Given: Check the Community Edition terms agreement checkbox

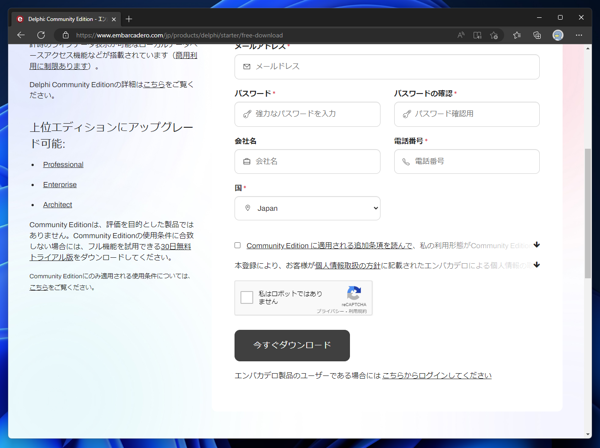Looking at the screenshot, I should [238, 245].
